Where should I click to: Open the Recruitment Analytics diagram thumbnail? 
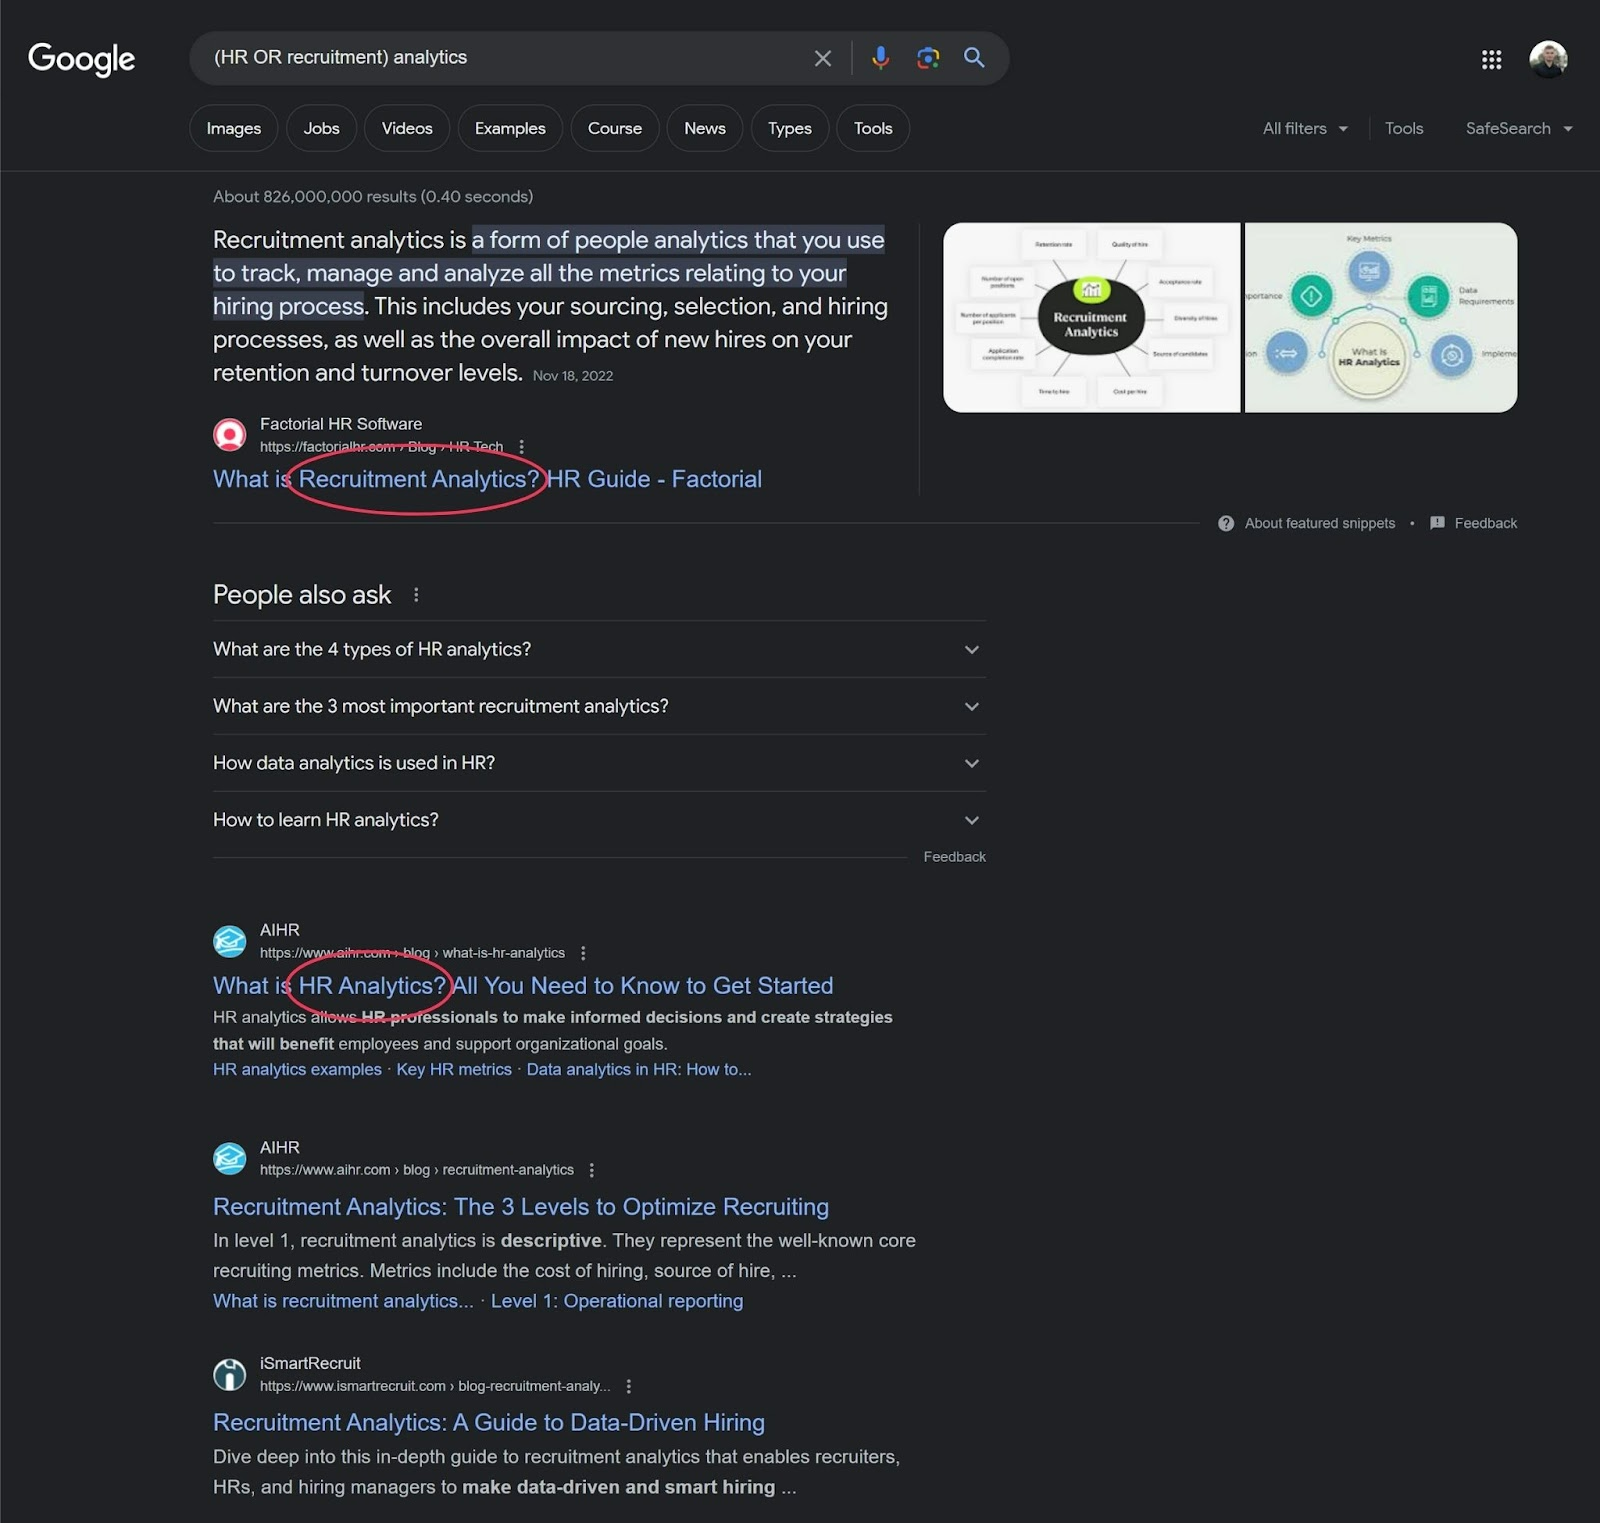(x=1091, y=317)
